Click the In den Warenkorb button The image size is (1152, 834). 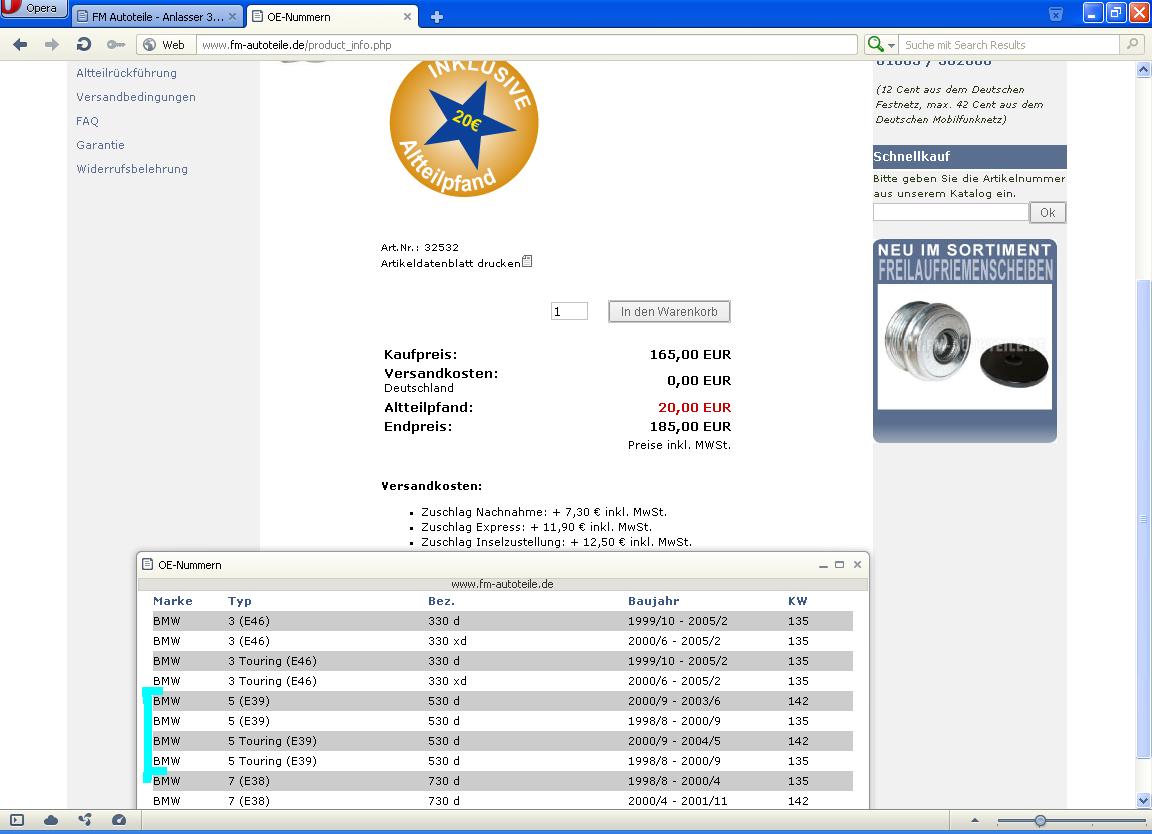tap(669, 312)
